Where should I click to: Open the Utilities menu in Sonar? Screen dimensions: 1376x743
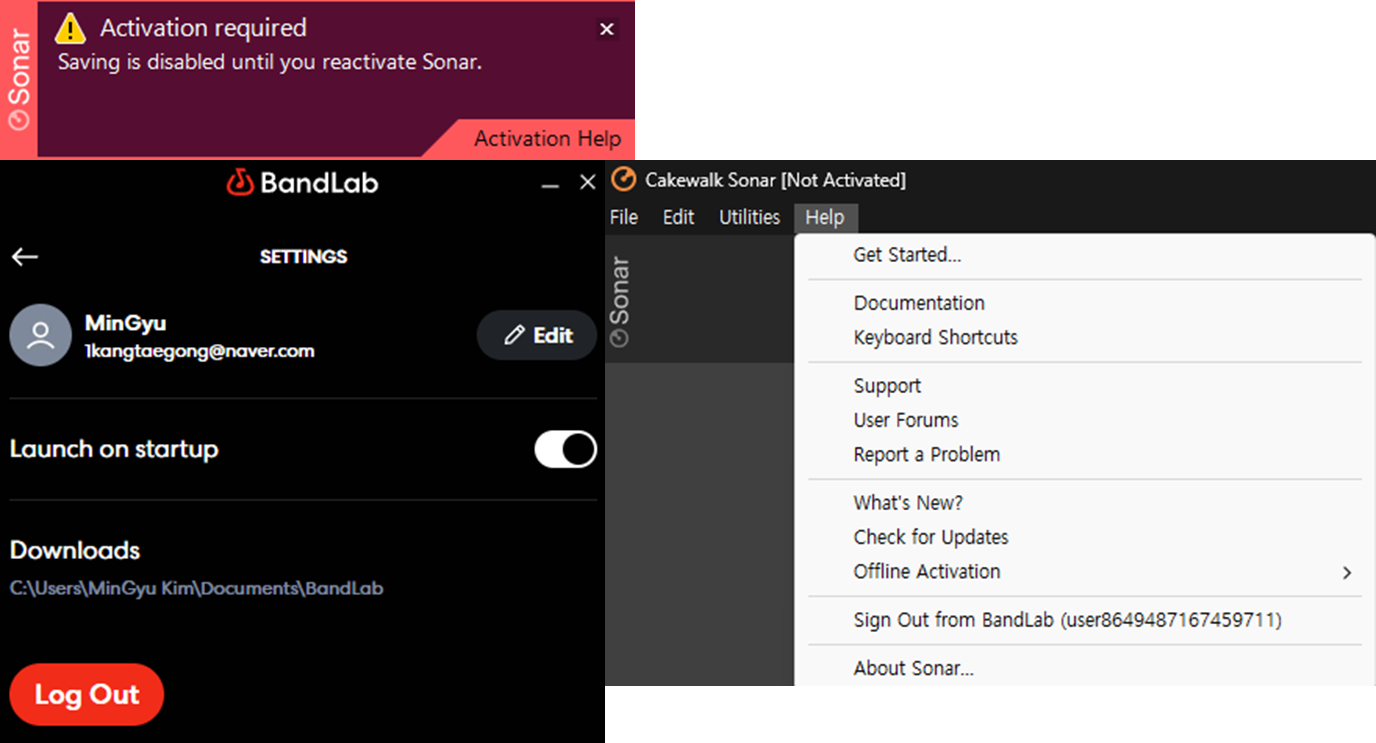click(749, 217)
